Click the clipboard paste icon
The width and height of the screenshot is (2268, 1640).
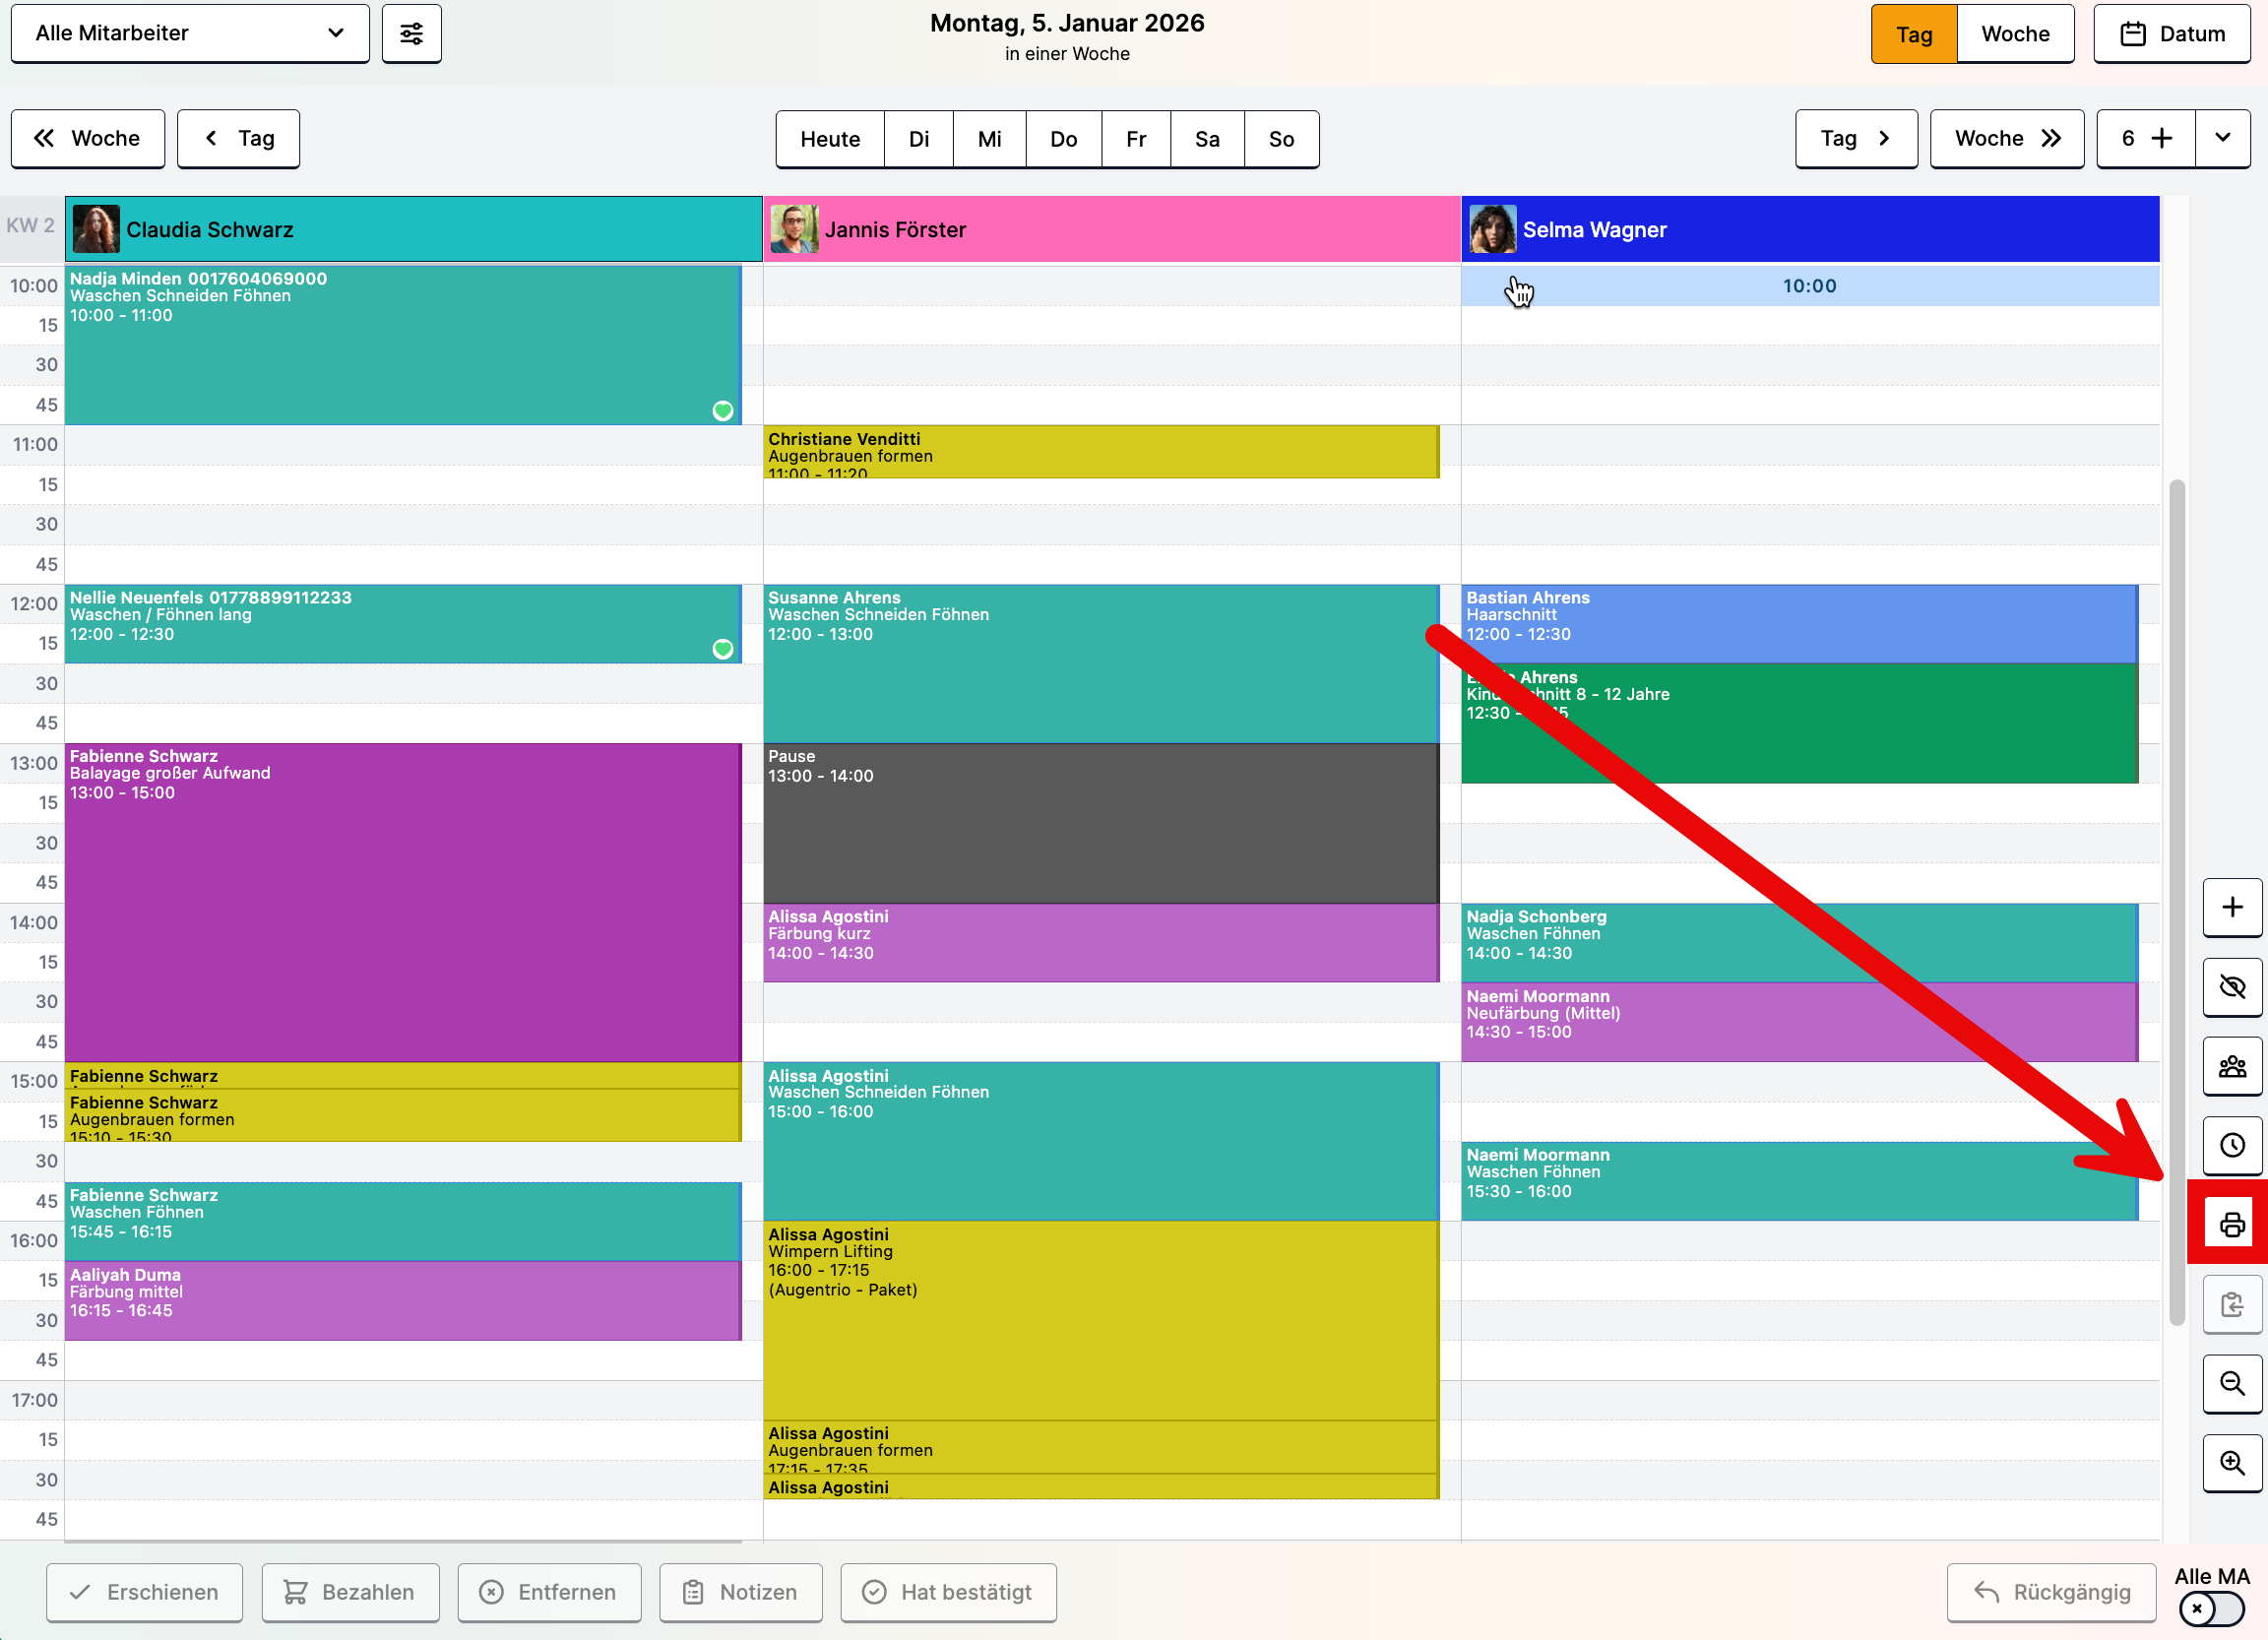pos(2231,1304)
